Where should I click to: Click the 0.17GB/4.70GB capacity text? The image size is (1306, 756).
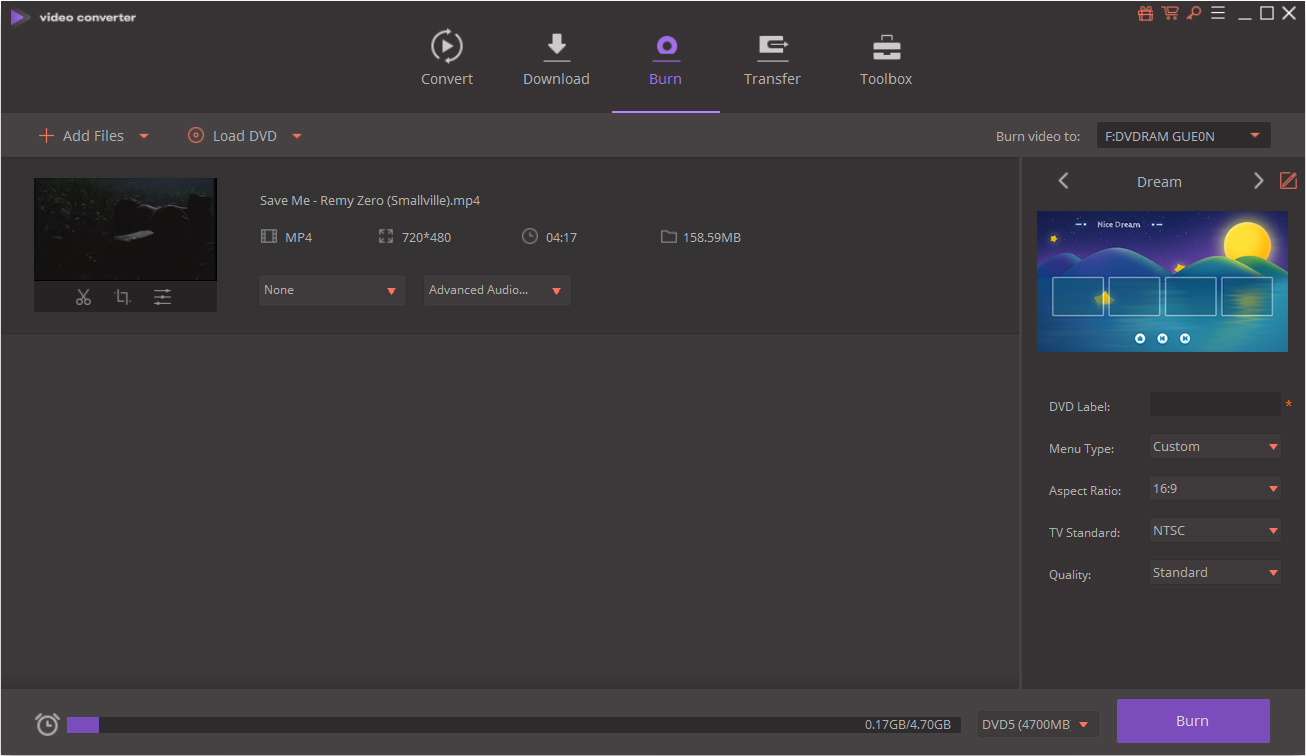click(909, 725)
